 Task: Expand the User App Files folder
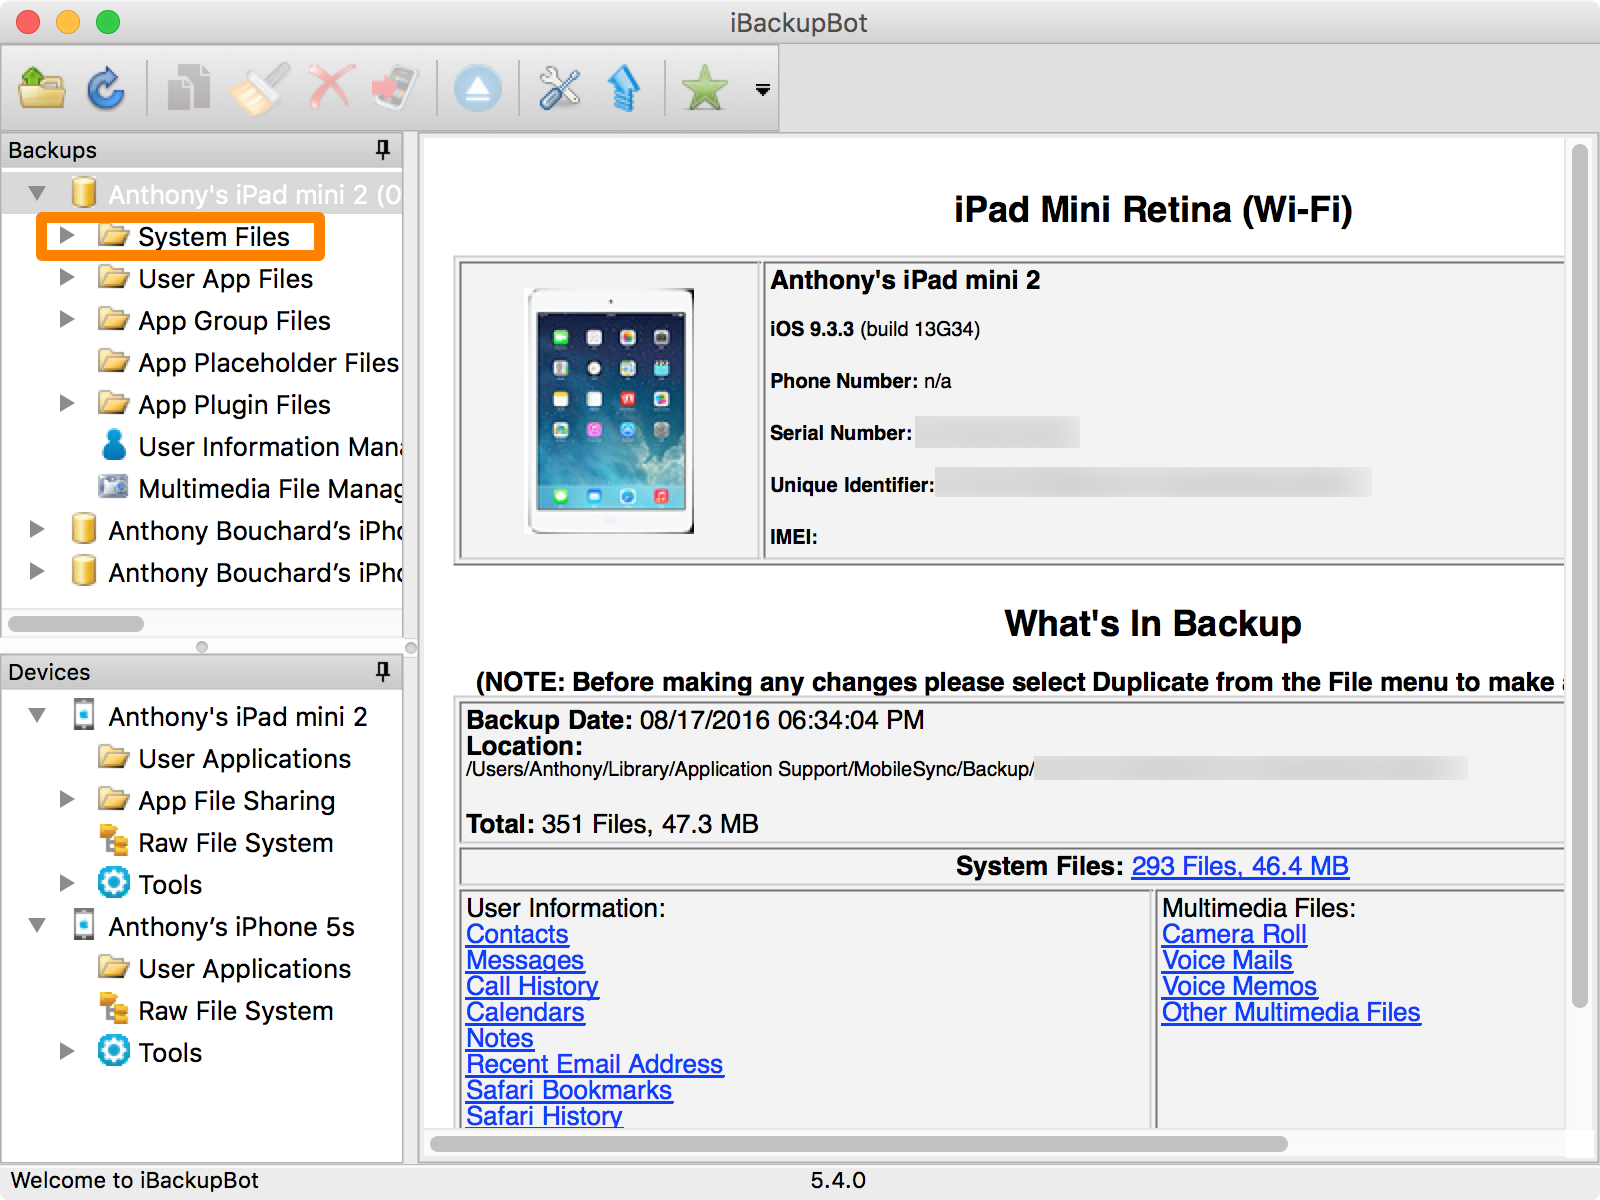click(67, 278)
